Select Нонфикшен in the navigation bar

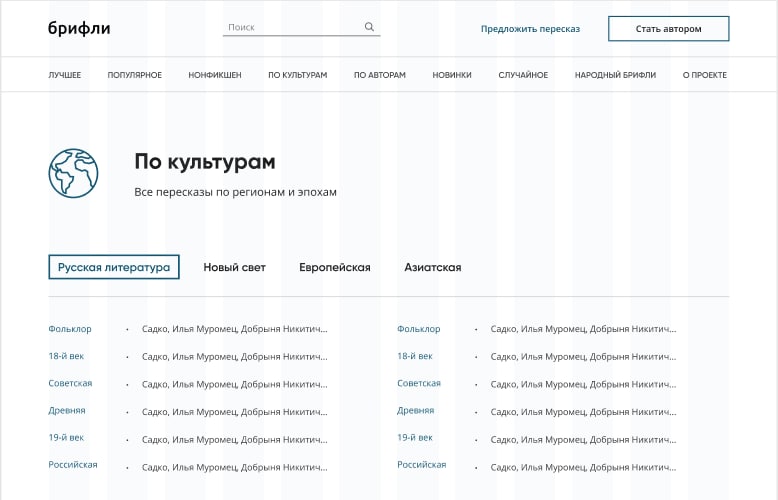click(215, 75)
